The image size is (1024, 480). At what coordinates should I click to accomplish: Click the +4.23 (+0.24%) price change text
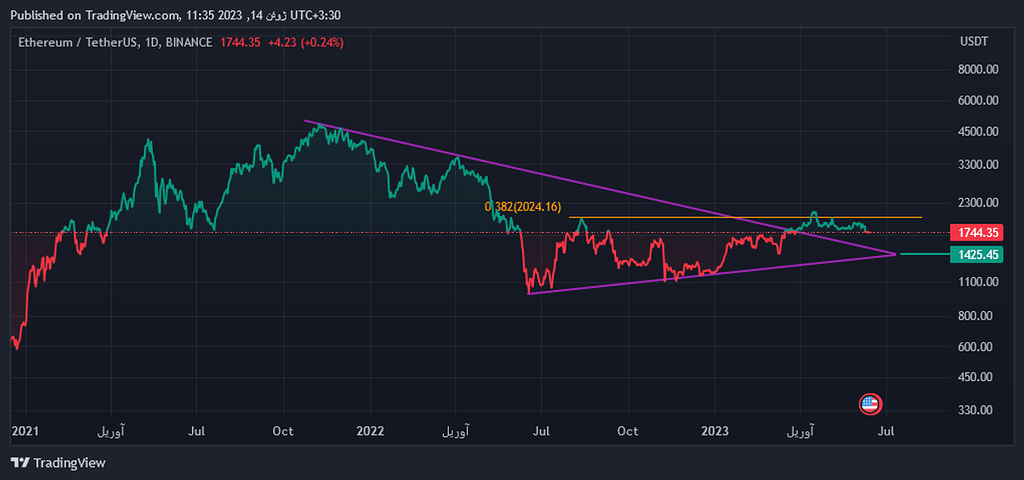click(305, 42)
